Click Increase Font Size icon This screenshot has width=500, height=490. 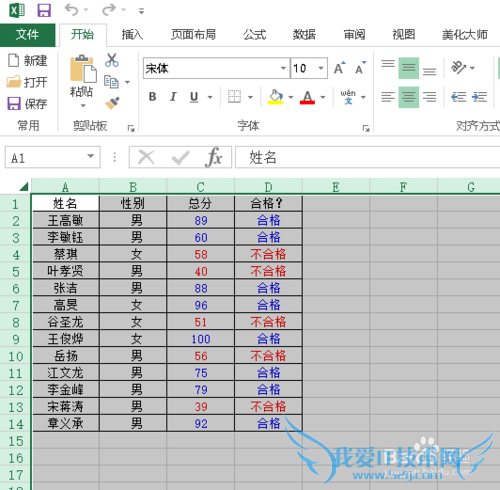click(340, 68)
